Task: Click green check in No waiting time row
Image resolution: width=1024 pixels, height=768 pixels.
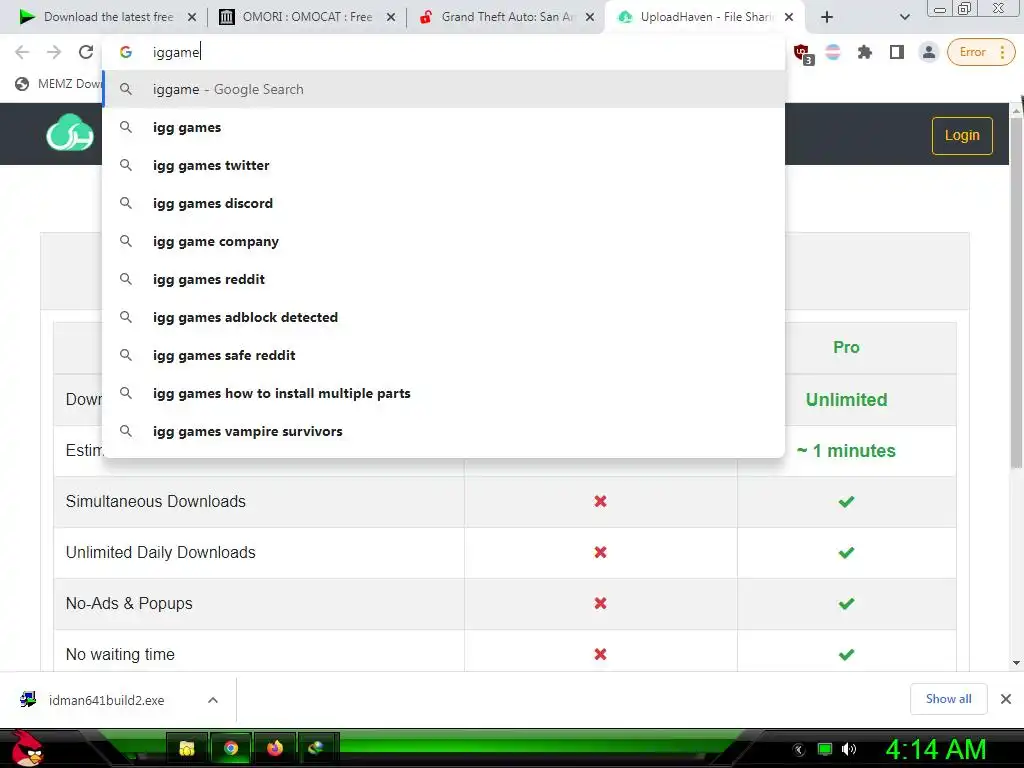Action: click(846, 654)
